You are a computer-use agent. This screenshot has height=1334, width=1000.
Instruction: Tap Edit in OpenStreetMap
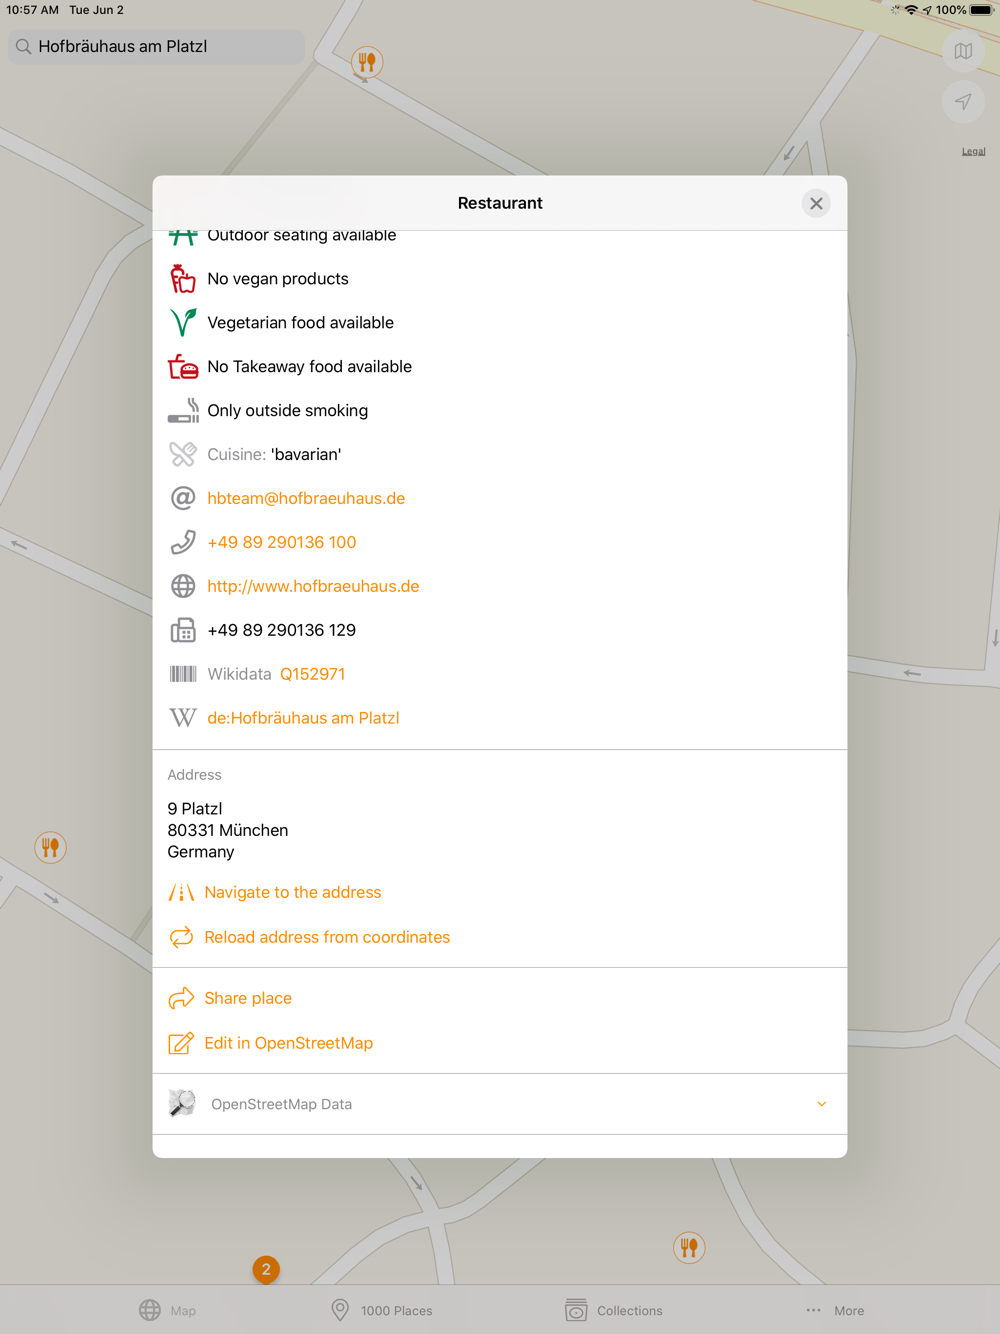(289, 1043)
